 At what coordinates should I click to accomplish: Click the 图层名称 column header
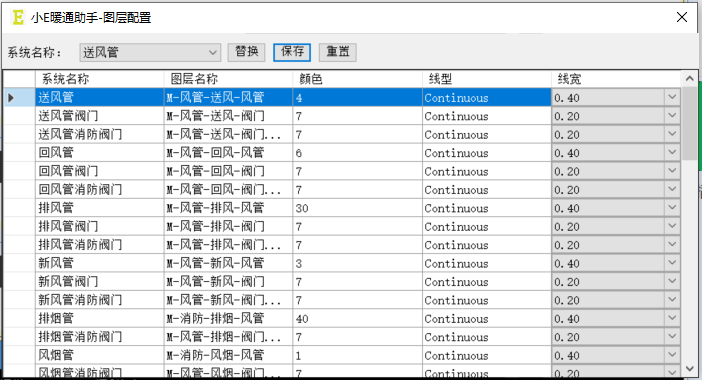(228, 79)
